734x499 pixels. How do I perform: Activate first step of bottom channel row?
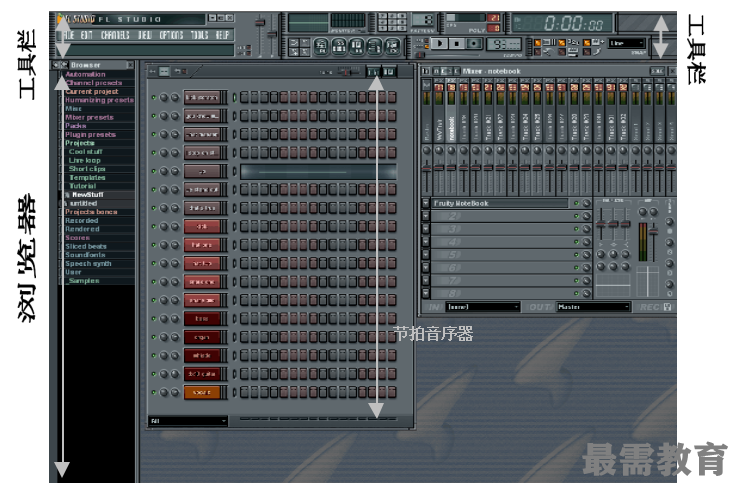[x=245, y=392]
